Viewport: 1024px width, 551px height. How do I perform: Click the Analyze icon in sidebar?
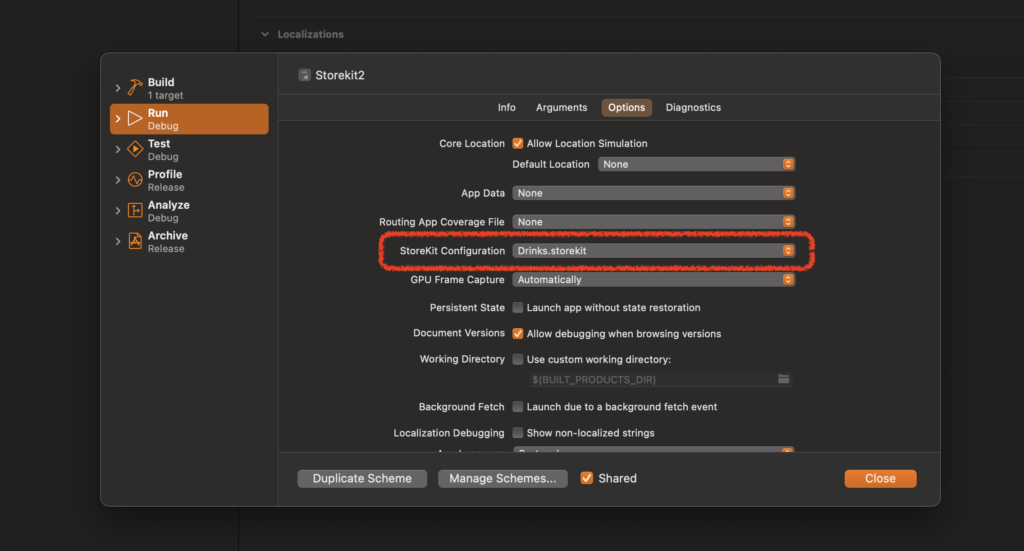coord(135,211)
